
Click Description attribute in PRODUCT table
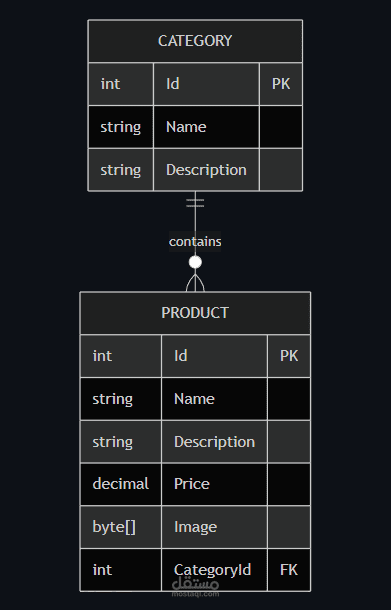214,442
